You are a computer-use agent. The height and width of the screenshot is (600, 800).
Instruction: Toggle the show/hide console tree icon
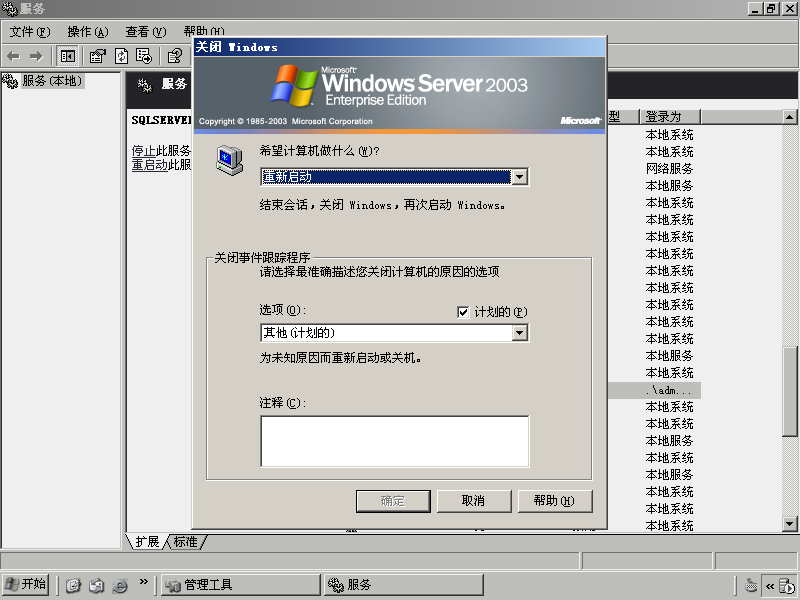67,56
